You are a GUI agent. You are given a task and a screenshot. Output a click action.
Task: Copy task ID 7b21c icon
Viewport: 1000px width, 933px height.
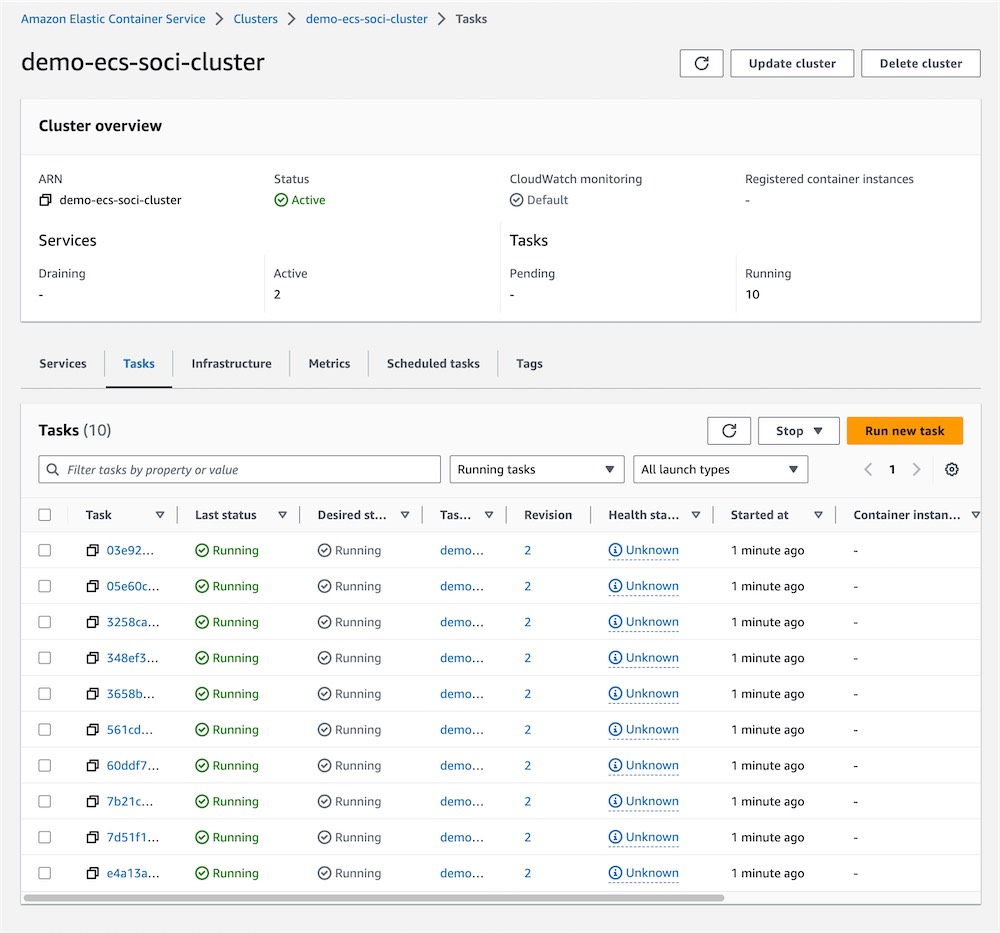tap(93, 801)
